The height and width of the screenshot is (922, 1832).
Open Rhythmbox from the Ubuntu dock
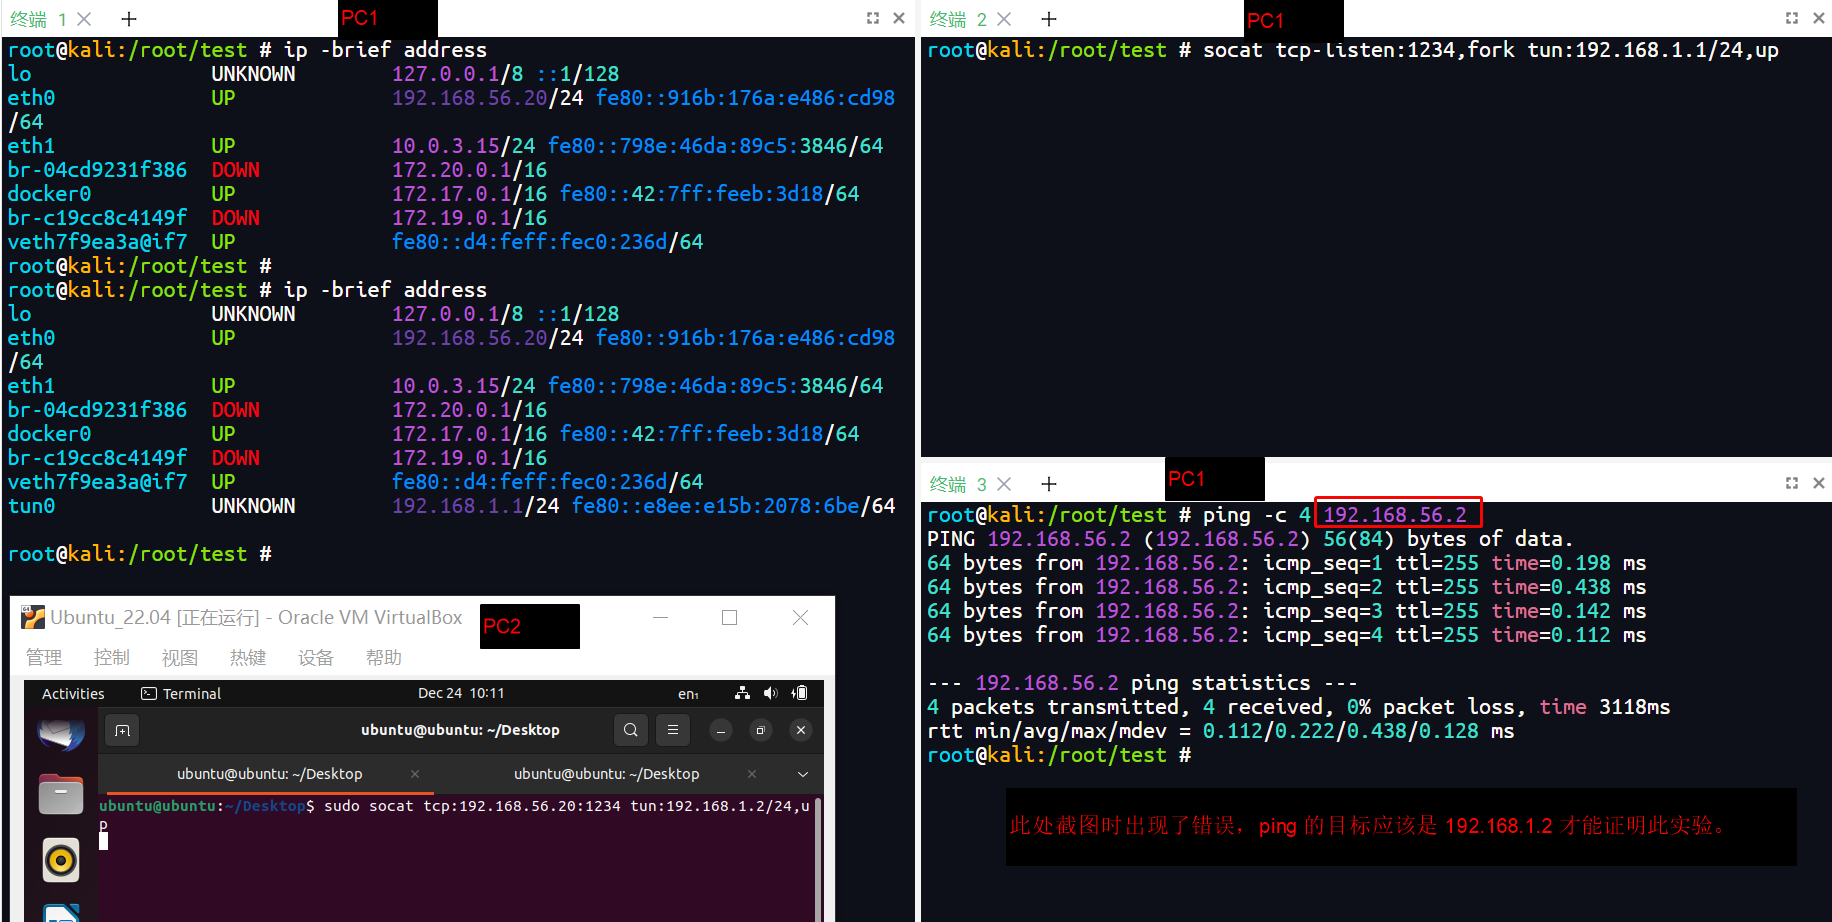point(61,860)
